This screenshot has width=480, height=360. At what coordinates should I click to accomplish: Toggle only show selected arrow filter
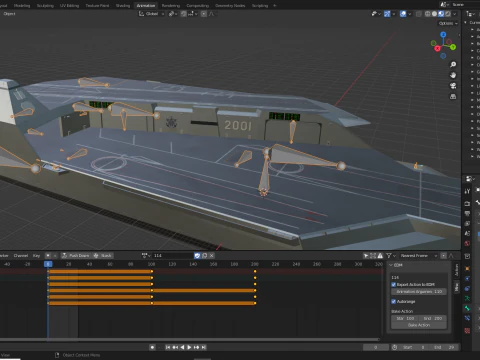click(366, 256)
